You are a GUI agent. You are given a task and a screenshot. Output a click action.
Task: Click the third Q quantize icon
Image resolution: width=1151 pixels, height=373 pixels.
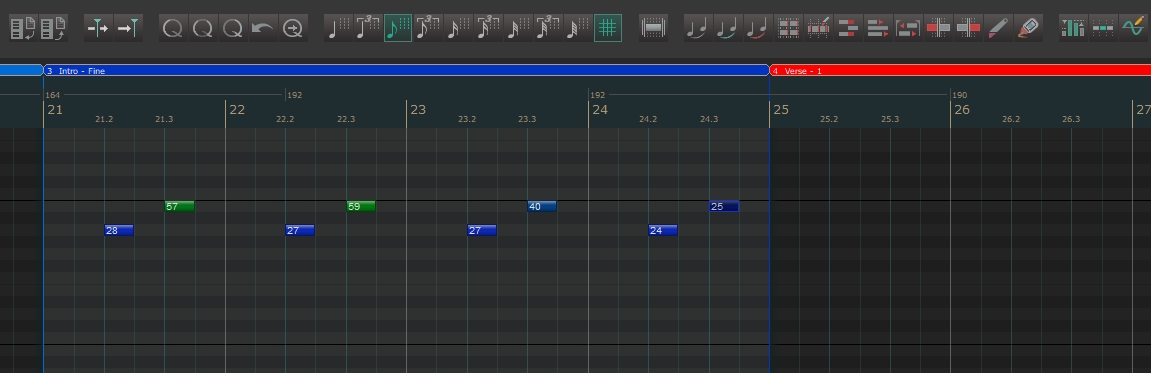pyautogui.click(x=233, y=29)
